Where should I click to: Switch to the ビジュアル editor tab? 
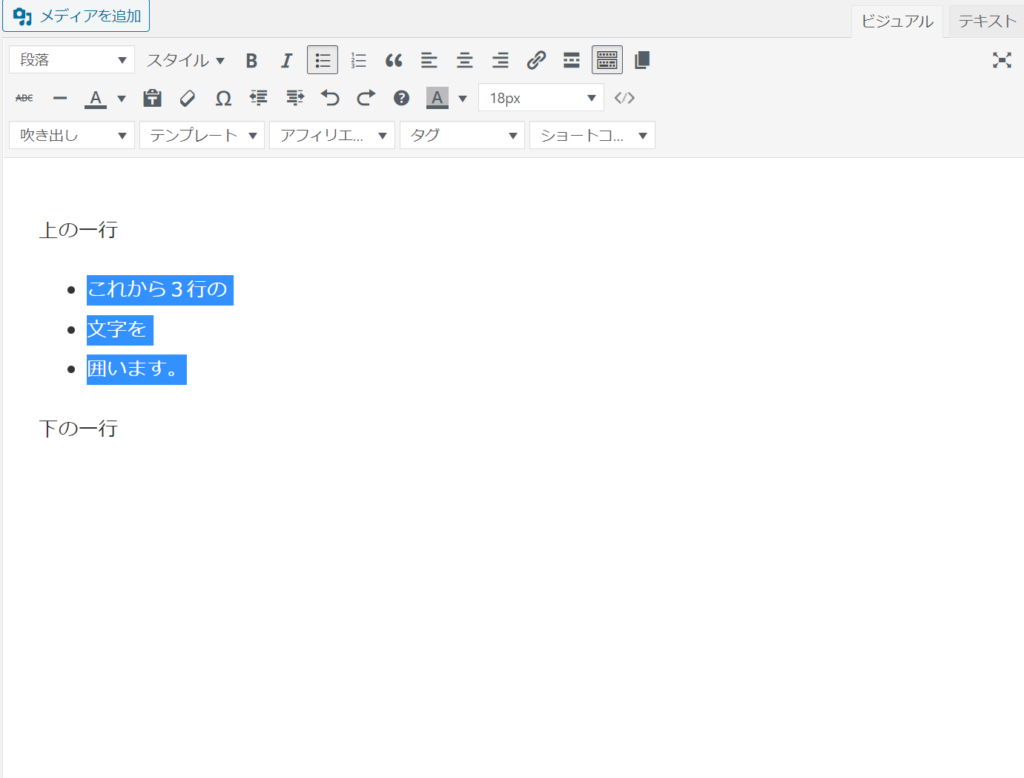[x=897, y=22]
